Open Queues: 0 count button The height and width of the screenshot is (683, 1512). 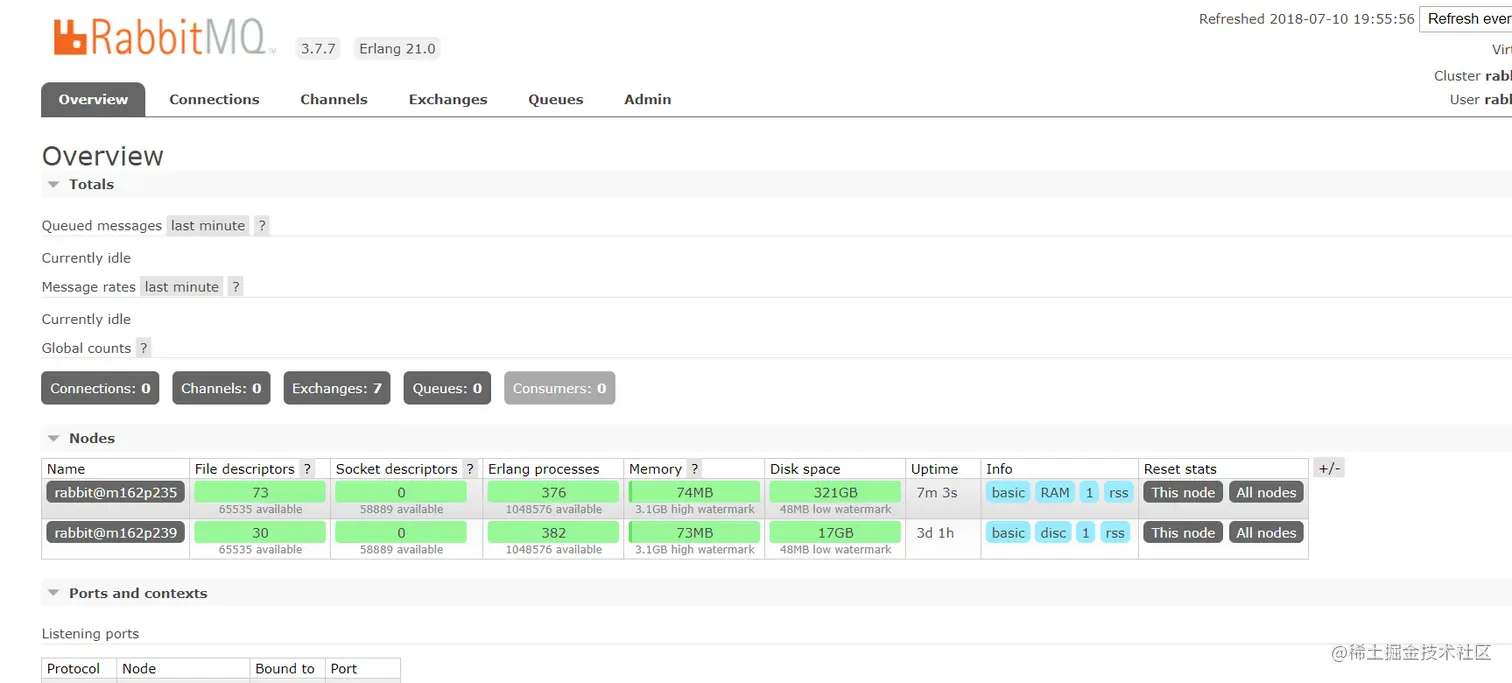click(x=447, y=388)
